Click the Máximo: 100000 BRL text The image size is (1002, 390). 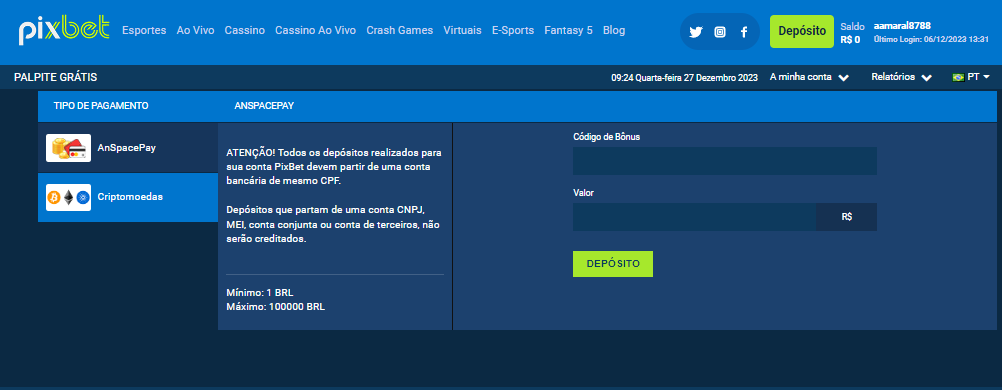tap(275, 307)
